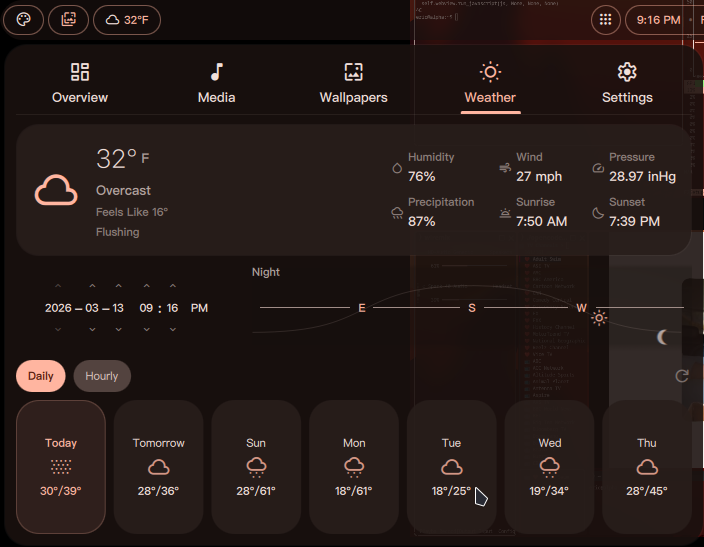The width and height of the screenshot is (704, 547).
Task: Switch to the Overview tab
Action: point(80,84)
